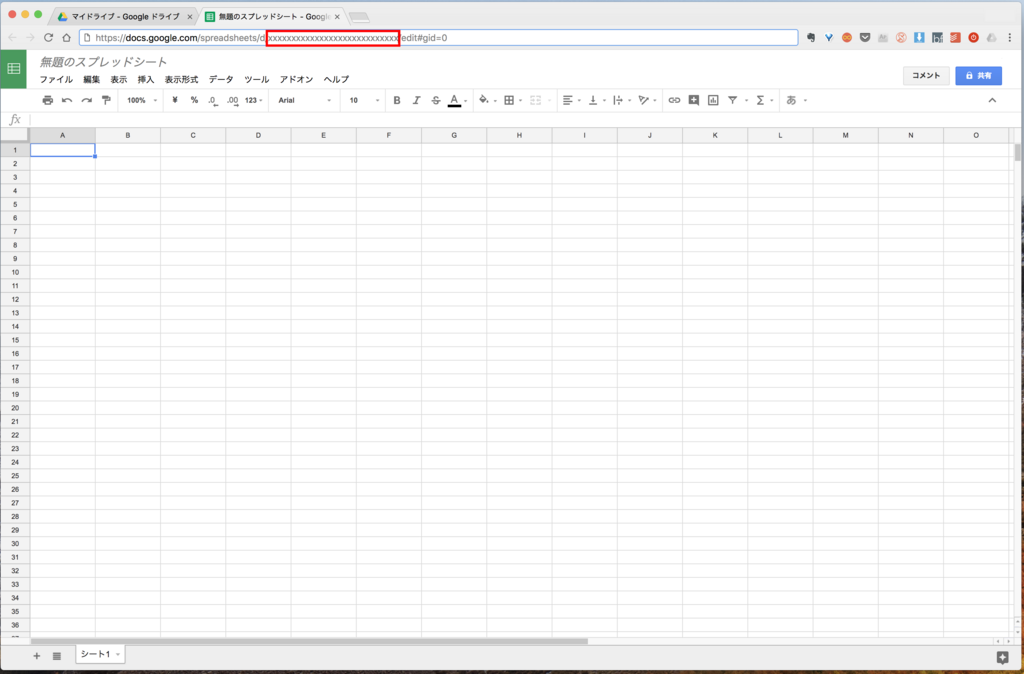This screenshot has height=674, width=1024.
Task: Open the text rotation dropdown
Action: coord(647,101)
